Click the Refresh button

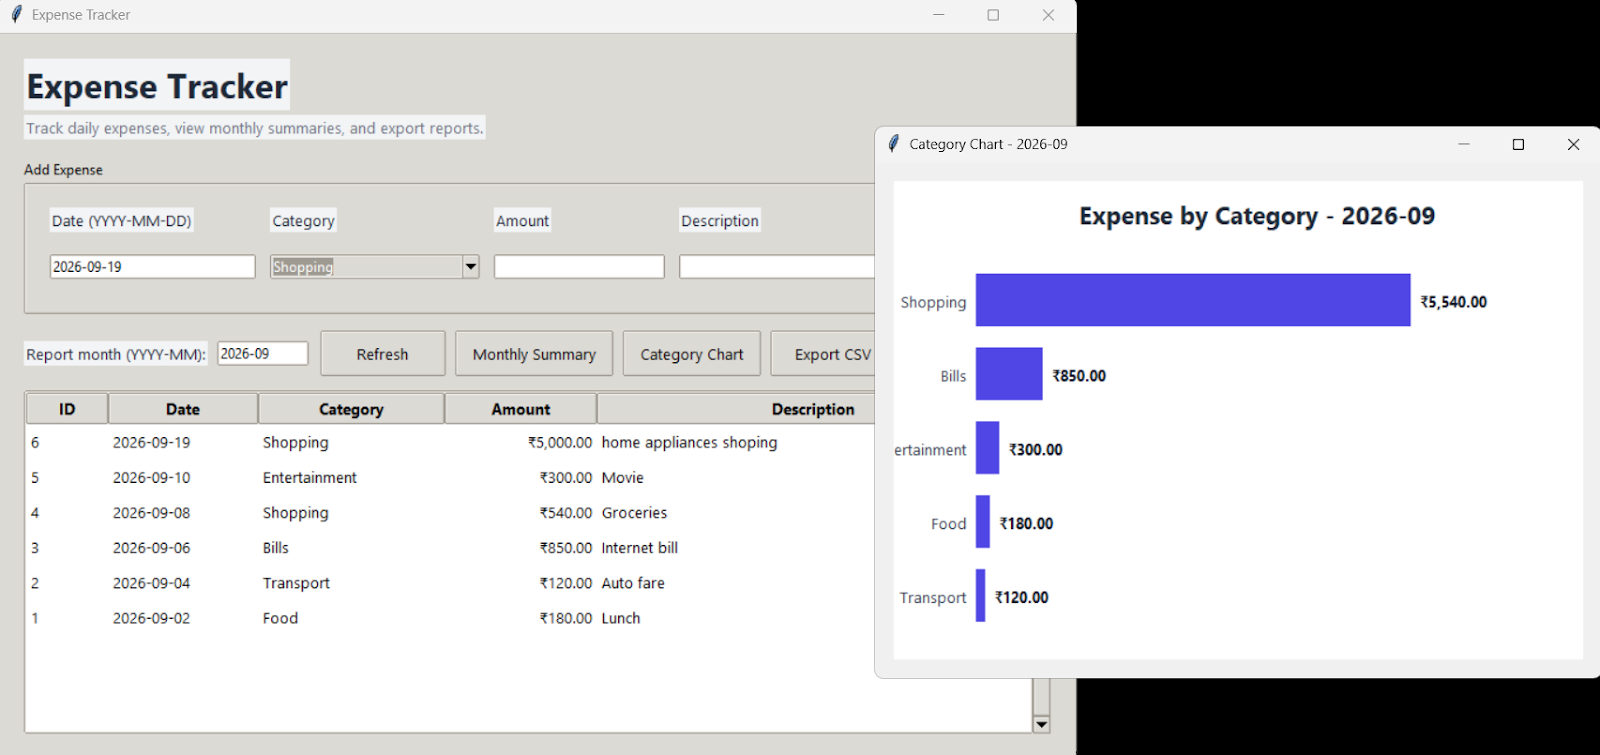tap(383, 354)
